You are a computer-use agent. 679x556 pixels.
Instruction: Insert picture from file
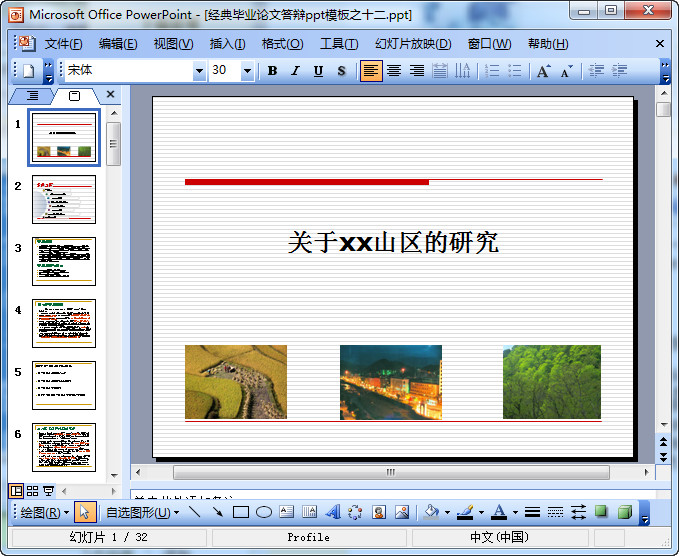(x=402, y=512)
